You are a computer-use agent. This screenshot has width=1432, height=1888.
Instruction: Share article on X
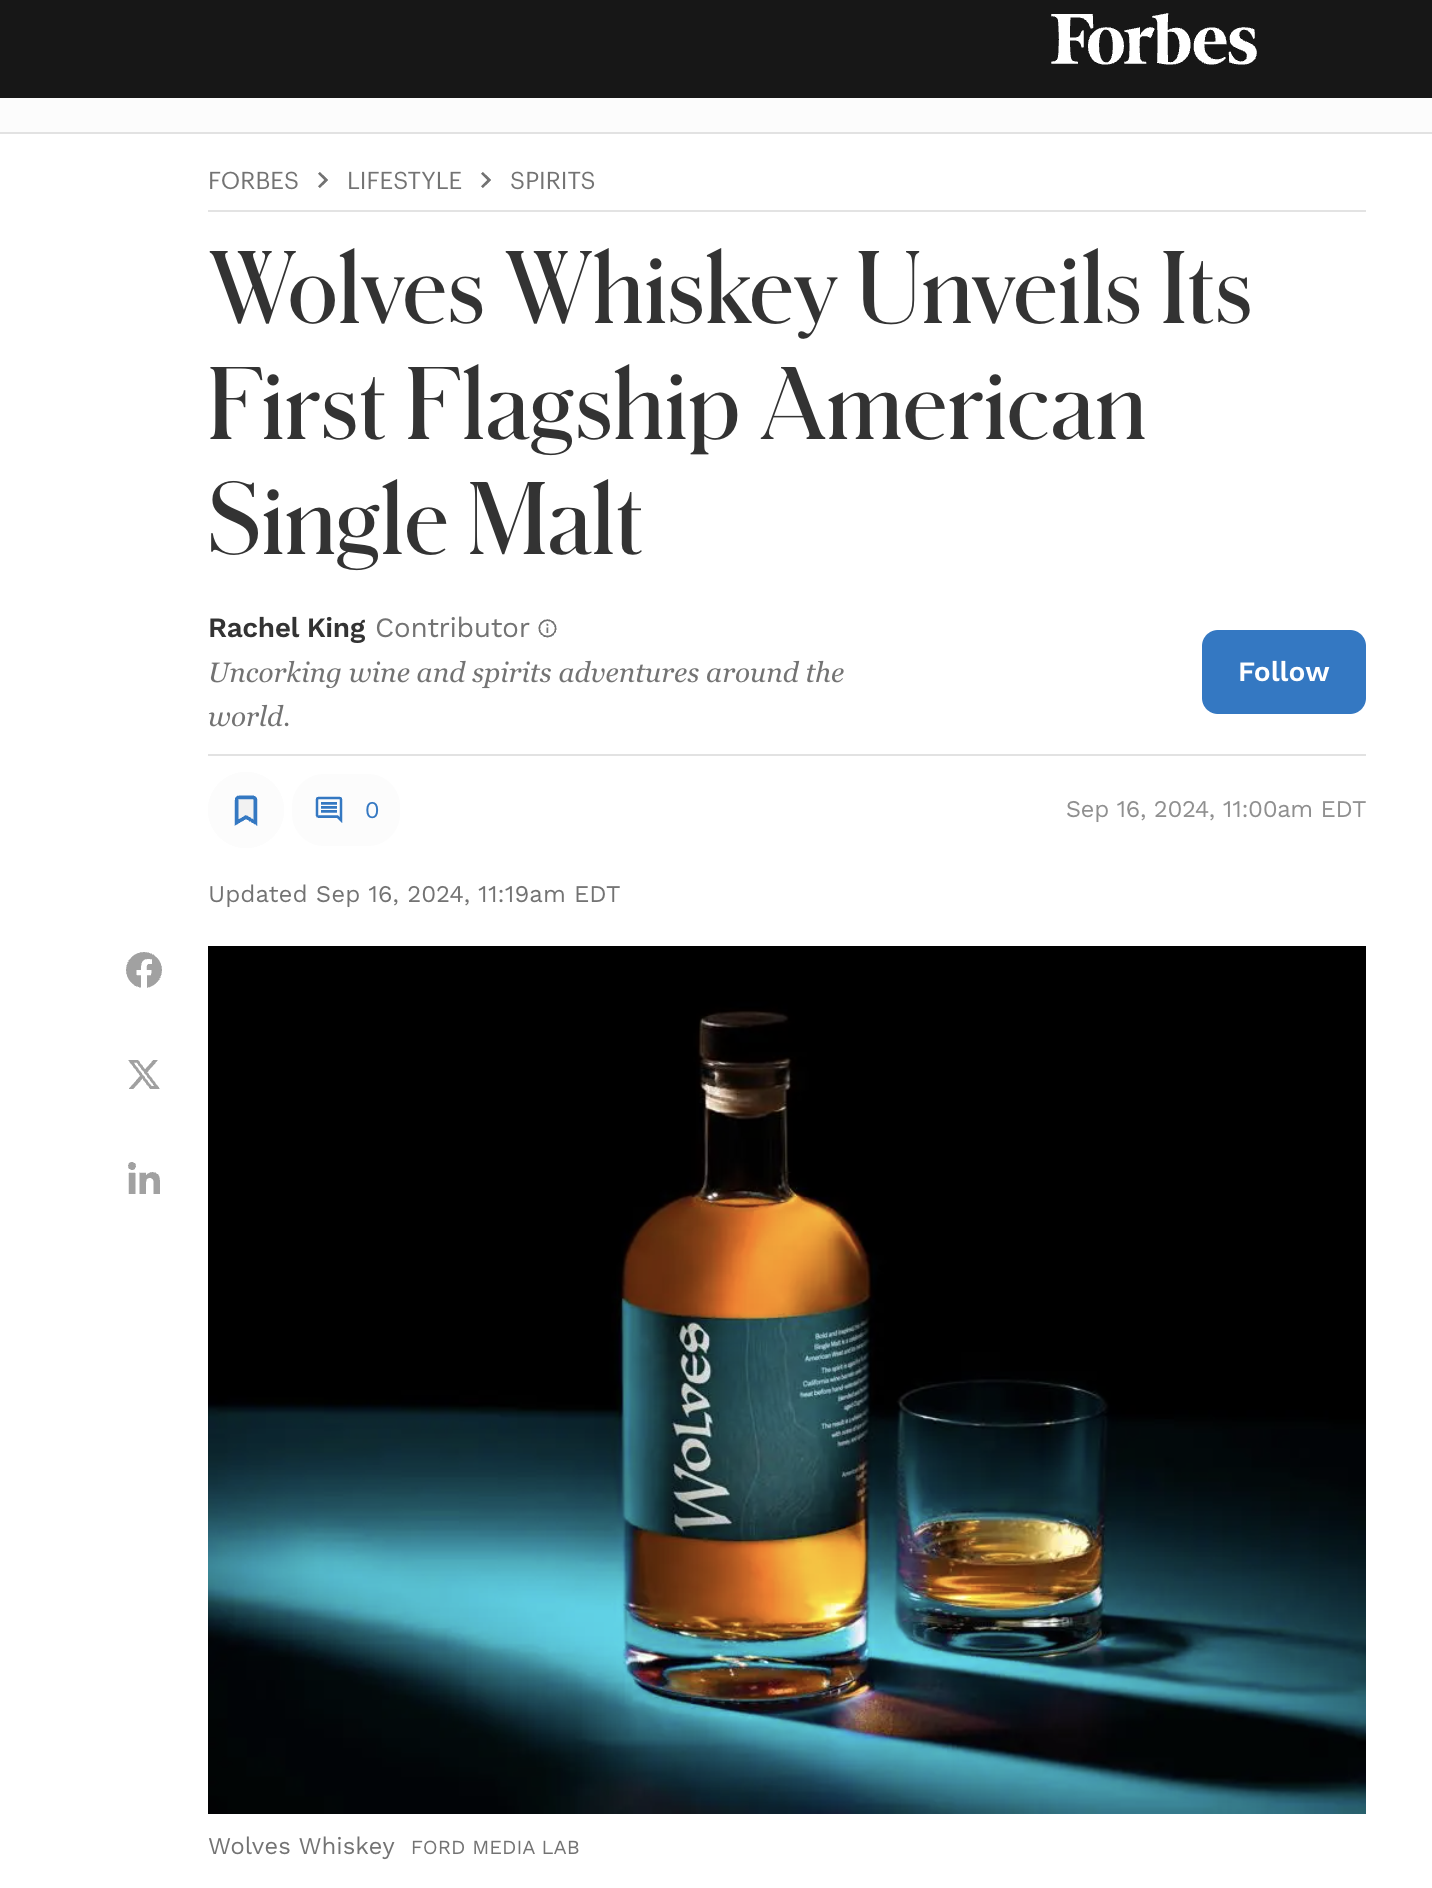144,1075
